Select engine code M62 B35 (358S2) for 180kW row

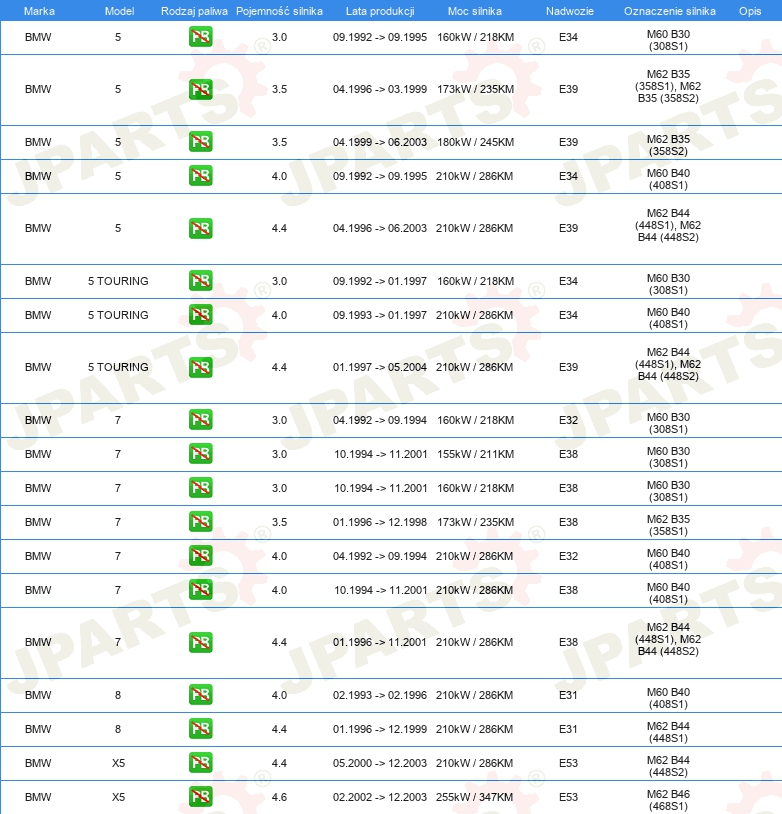point(668,145)
